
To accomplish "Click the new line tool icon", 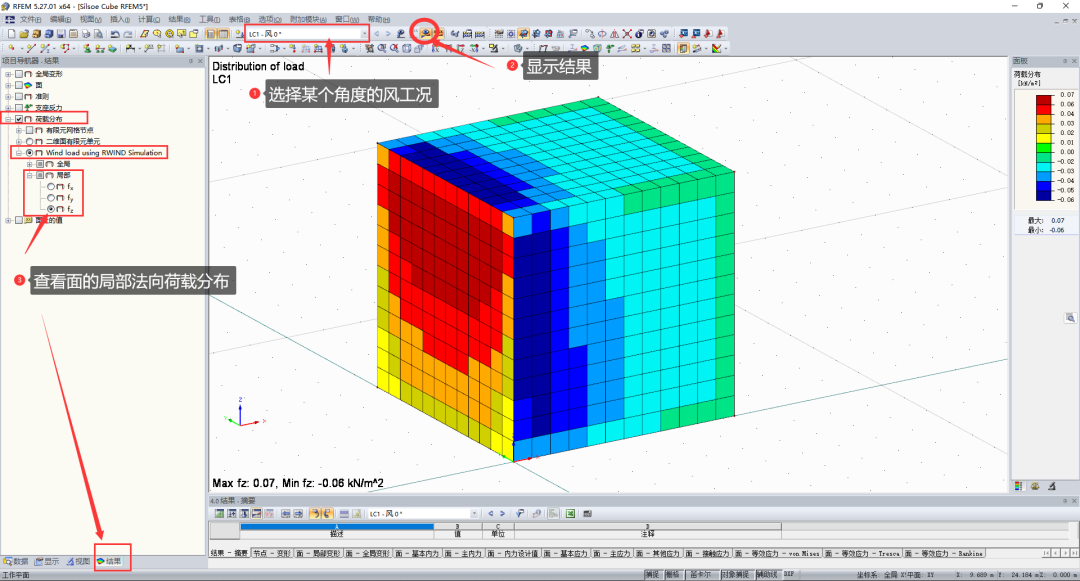I will point(31,48).
